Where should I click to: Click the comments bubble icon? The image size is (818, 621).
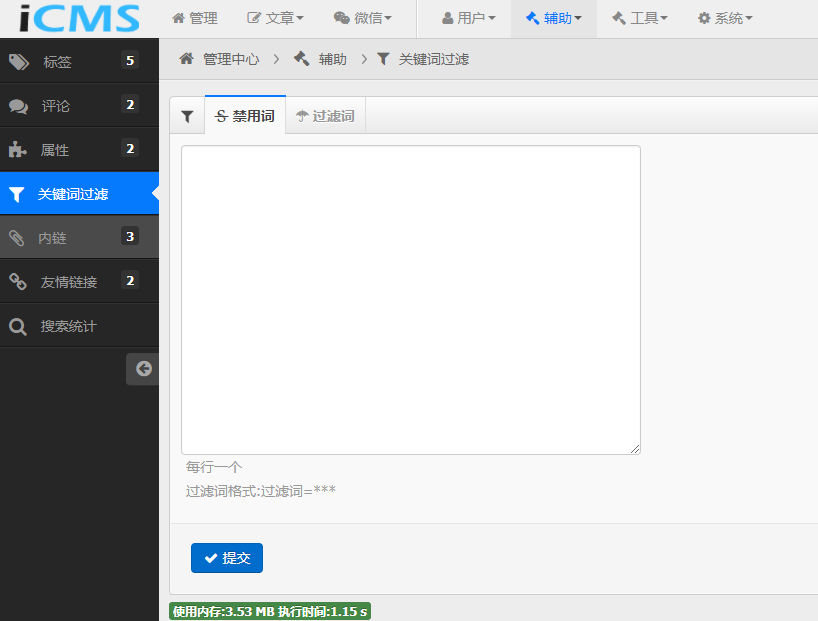(x=19, y=106)
